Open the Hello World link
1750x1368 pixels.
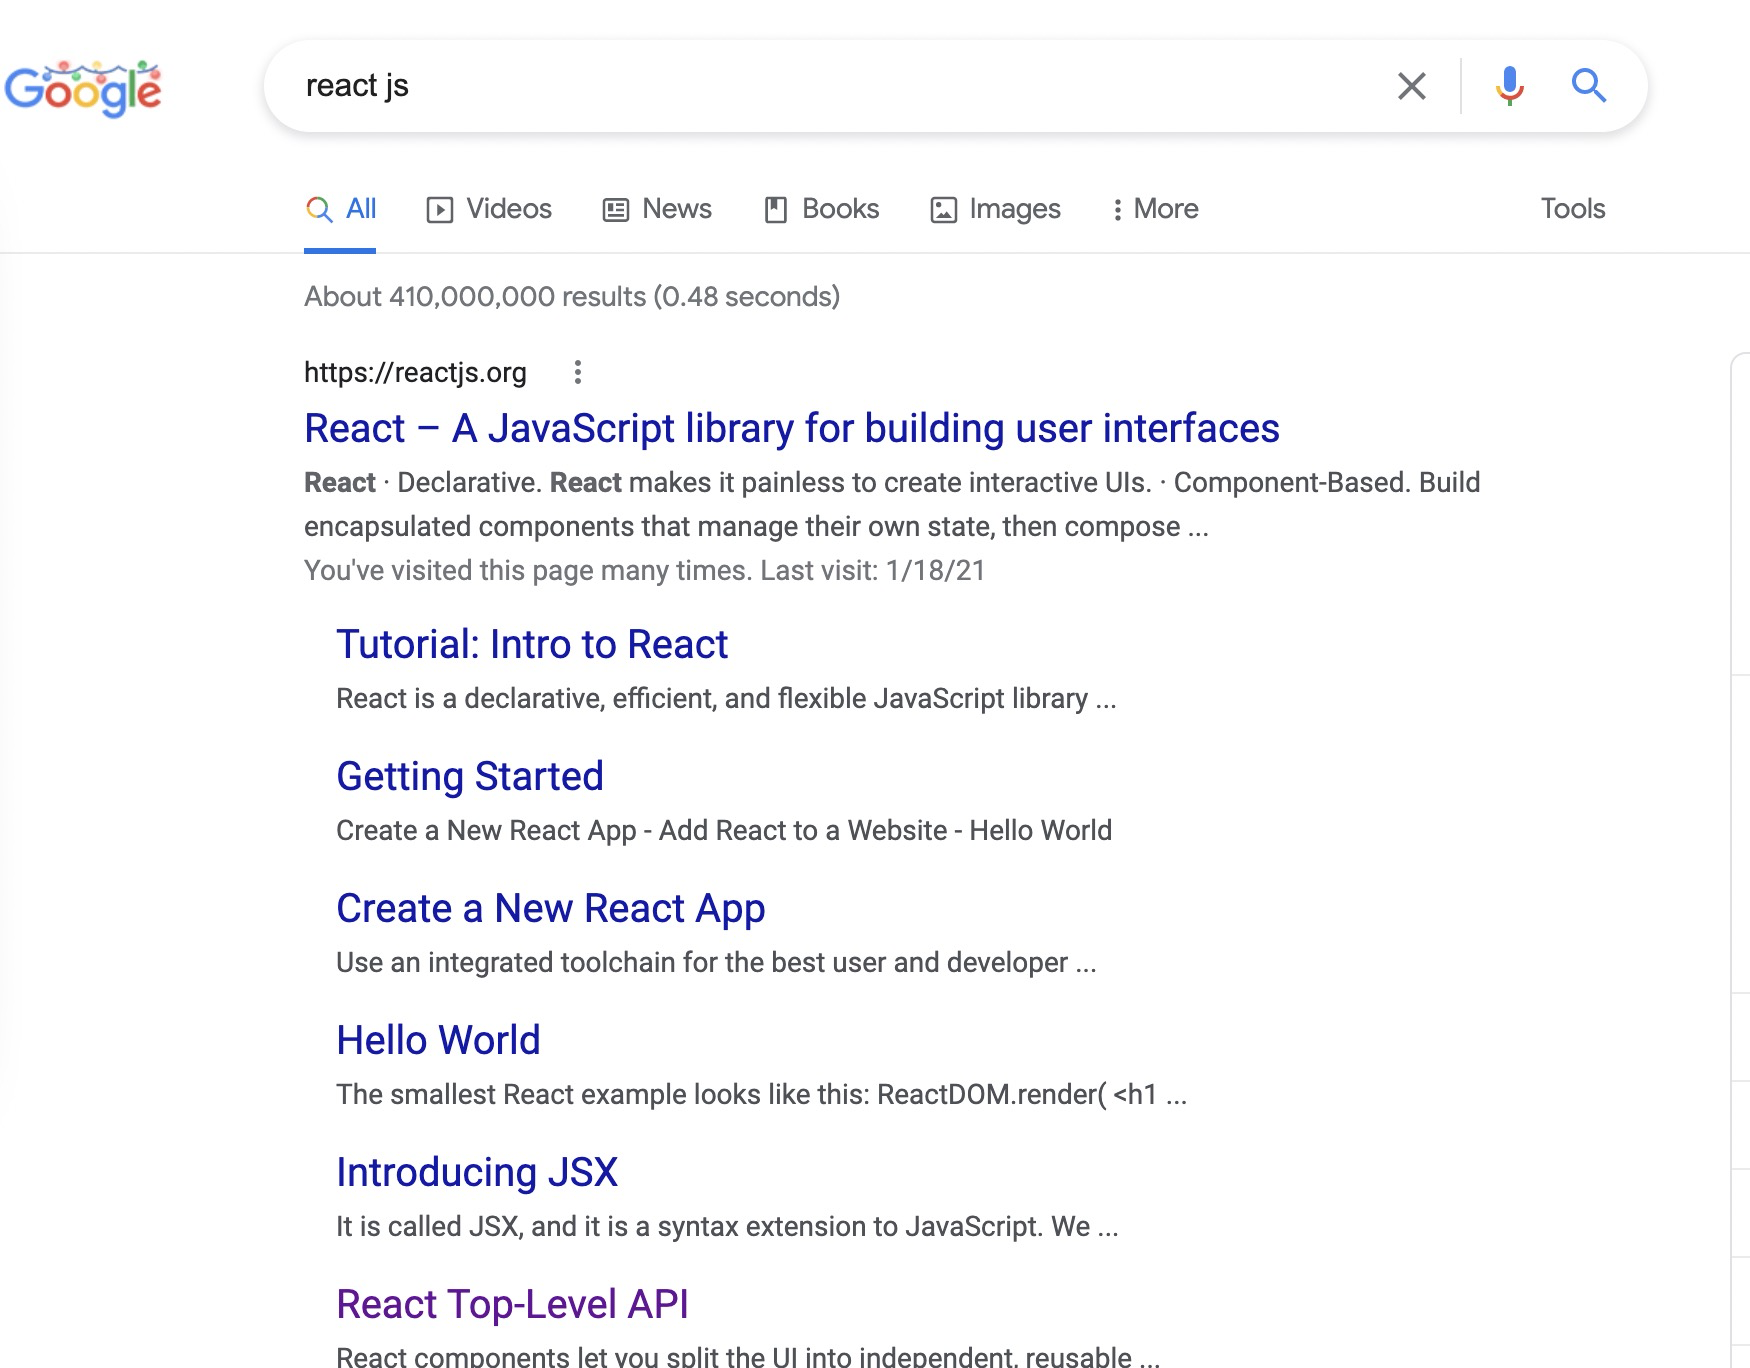438,1040
